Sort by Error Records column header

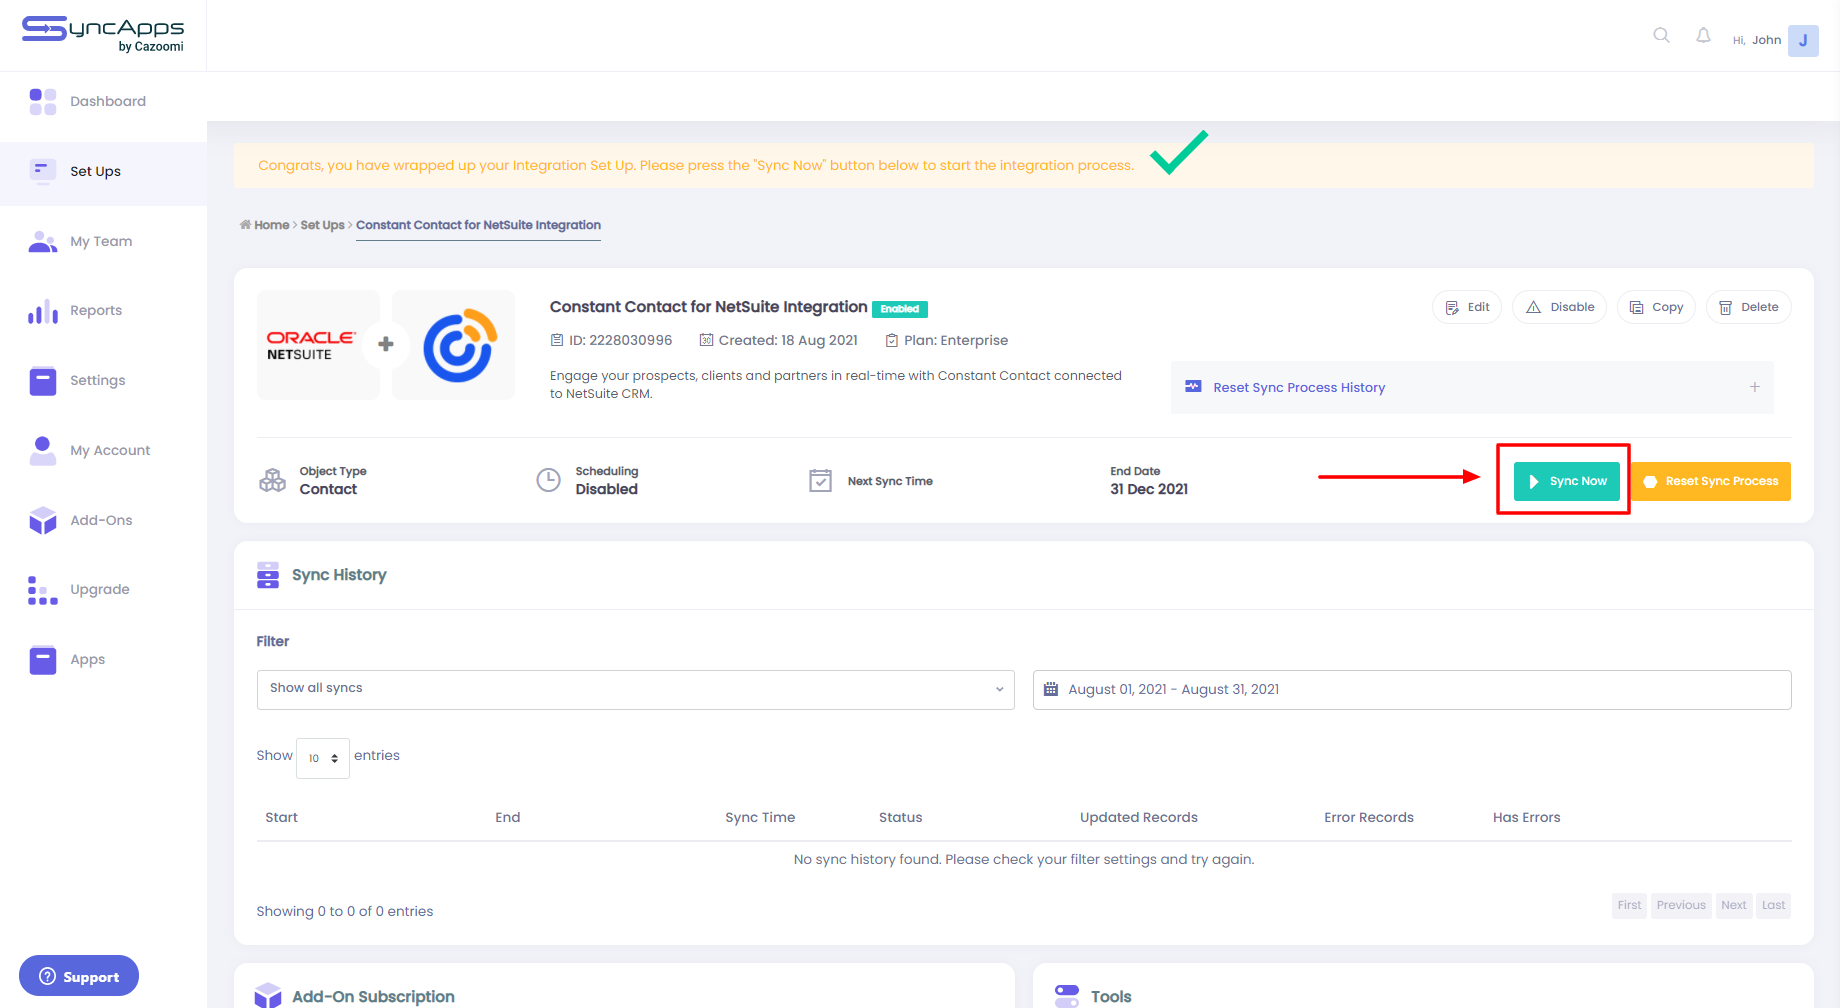(1369, 817)
